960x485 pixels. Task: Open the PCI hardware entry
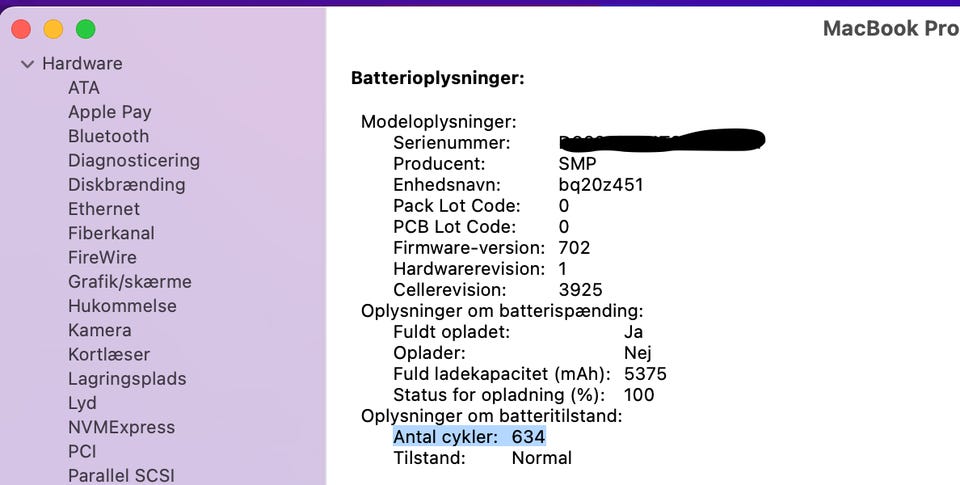coord(82,451)
